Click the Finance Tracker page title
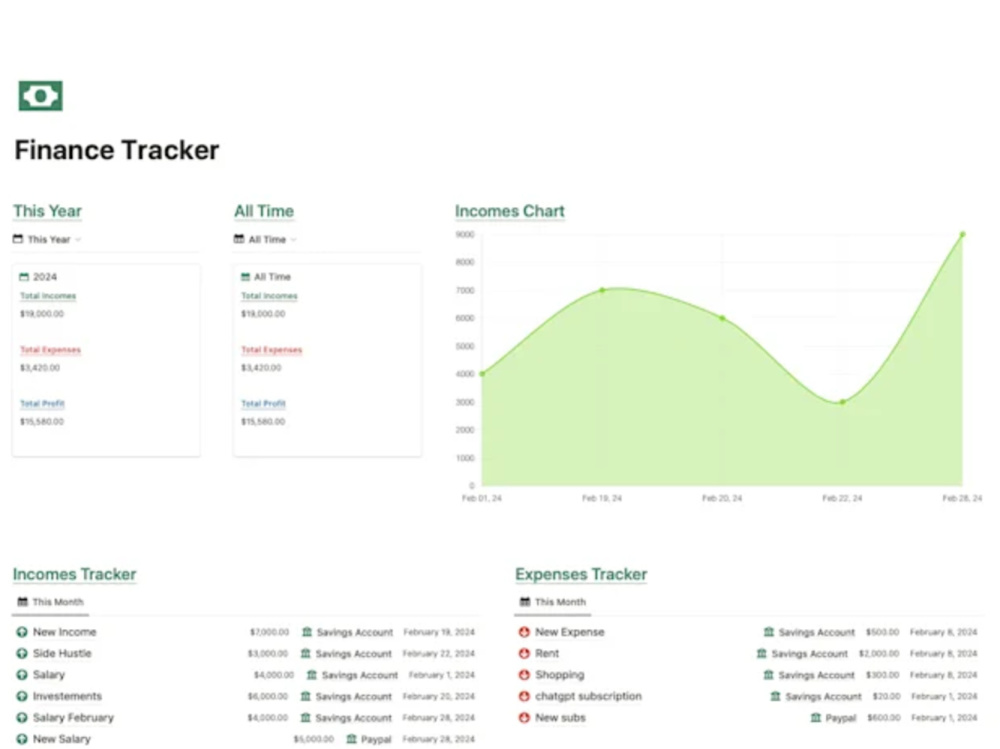Viewport: 1000px width, 749px height. [x=117, y=151]
